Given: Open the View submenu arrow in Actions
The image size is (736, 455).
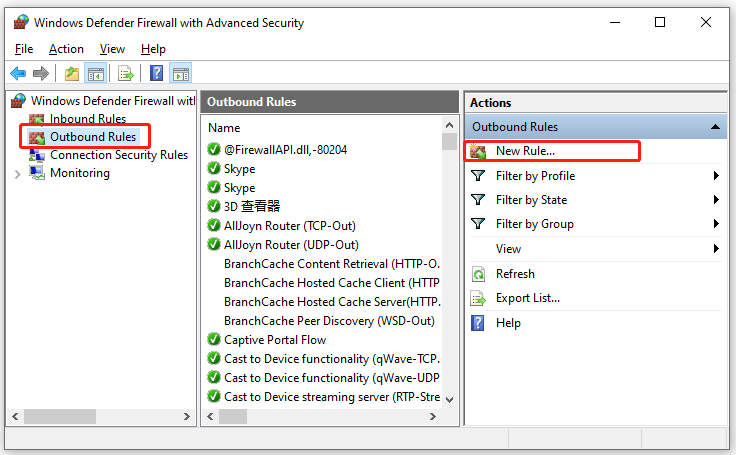Looking at the screenshot, I should click(x=716, y=248).
